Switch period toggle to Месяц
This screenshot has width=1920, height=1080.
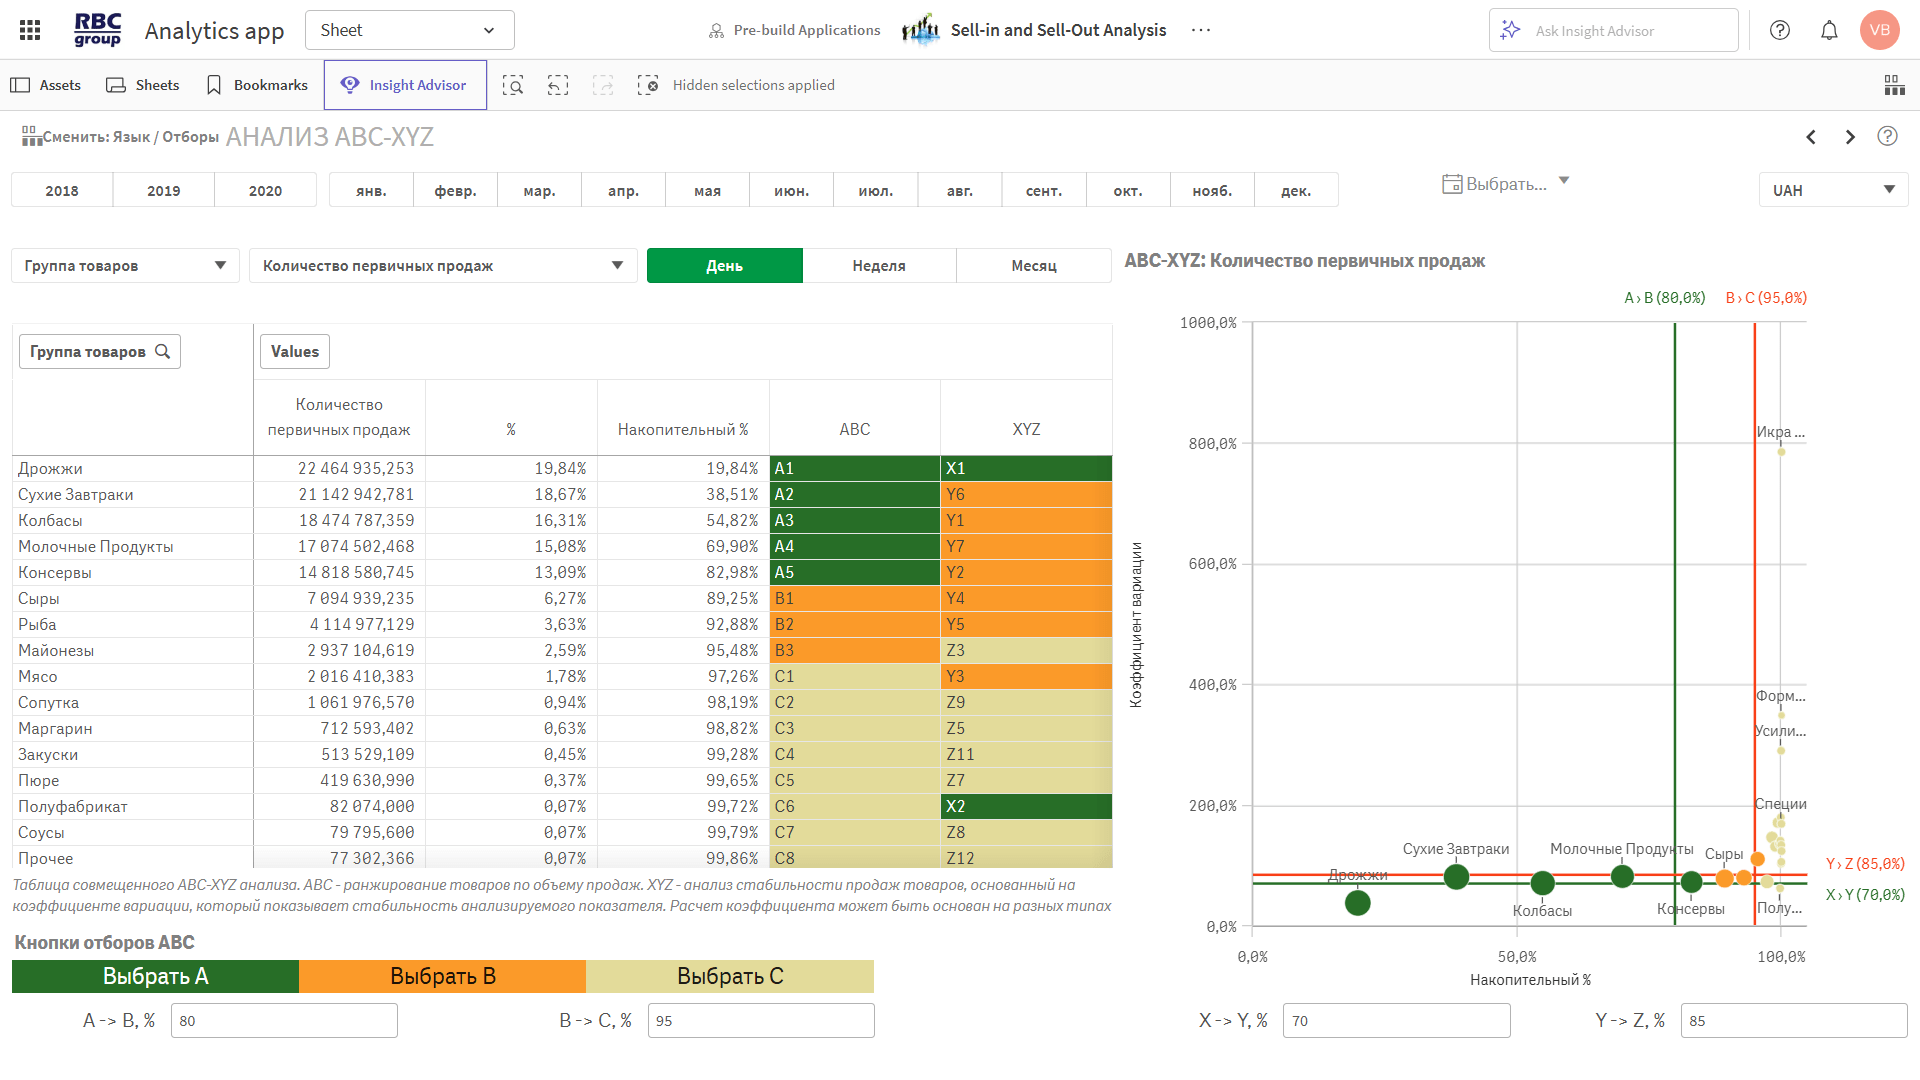(1033, 266)
